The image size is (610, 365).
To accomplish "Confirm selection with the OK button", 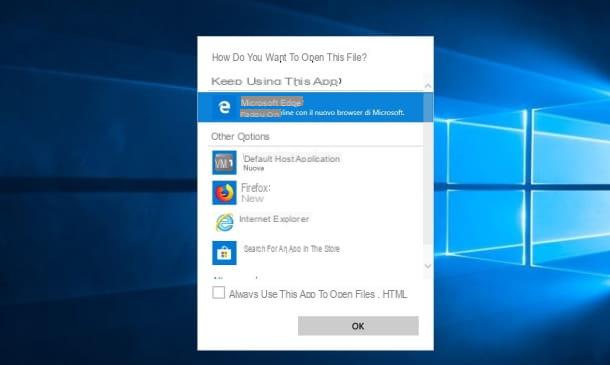I will (x=358, y=326).
